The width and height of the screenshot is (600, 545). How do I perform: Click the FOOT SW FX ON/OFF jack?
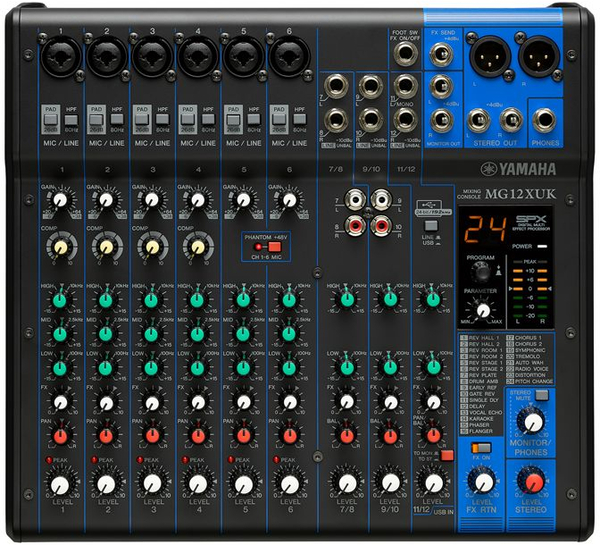pyautogui.click(x=405, y=55)
